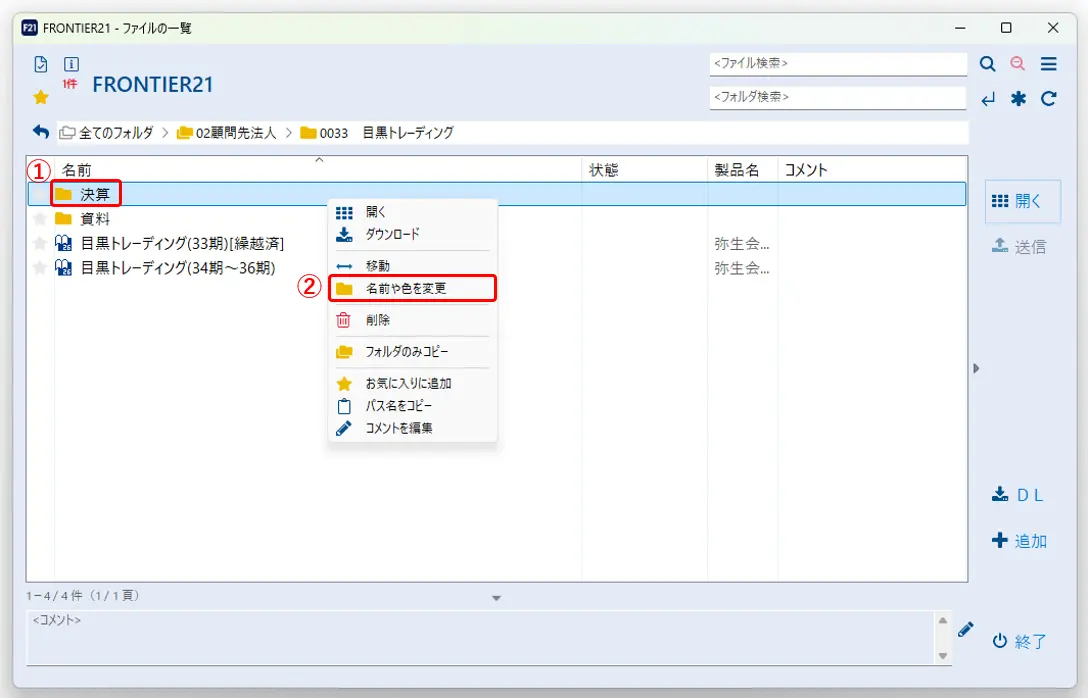This screenshot has width=1088, height=698.
Task: Click the enter-arrow icon beside folder search
Action: tap(988, 99)
